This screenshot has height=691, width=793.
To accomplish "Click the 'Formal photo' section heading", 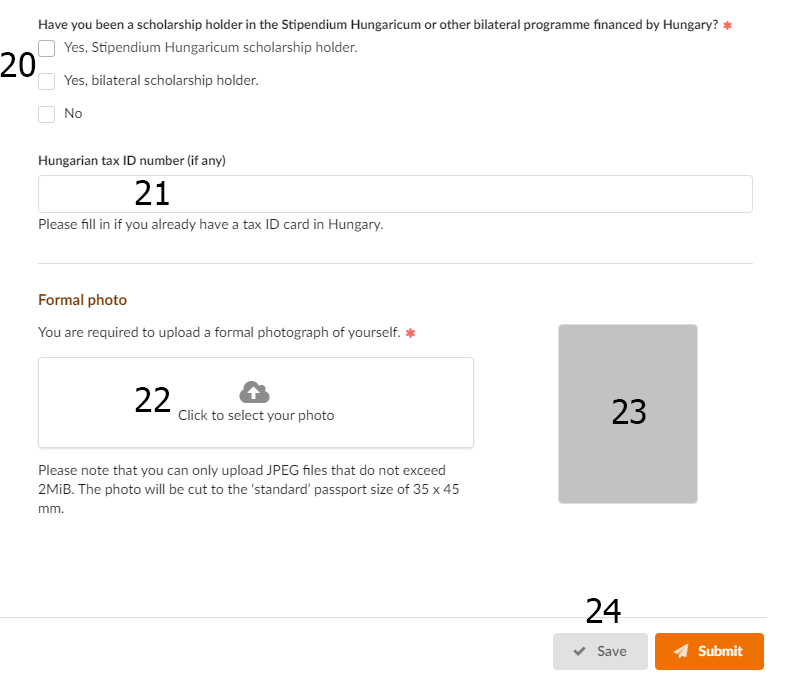I will click(82, 299).
